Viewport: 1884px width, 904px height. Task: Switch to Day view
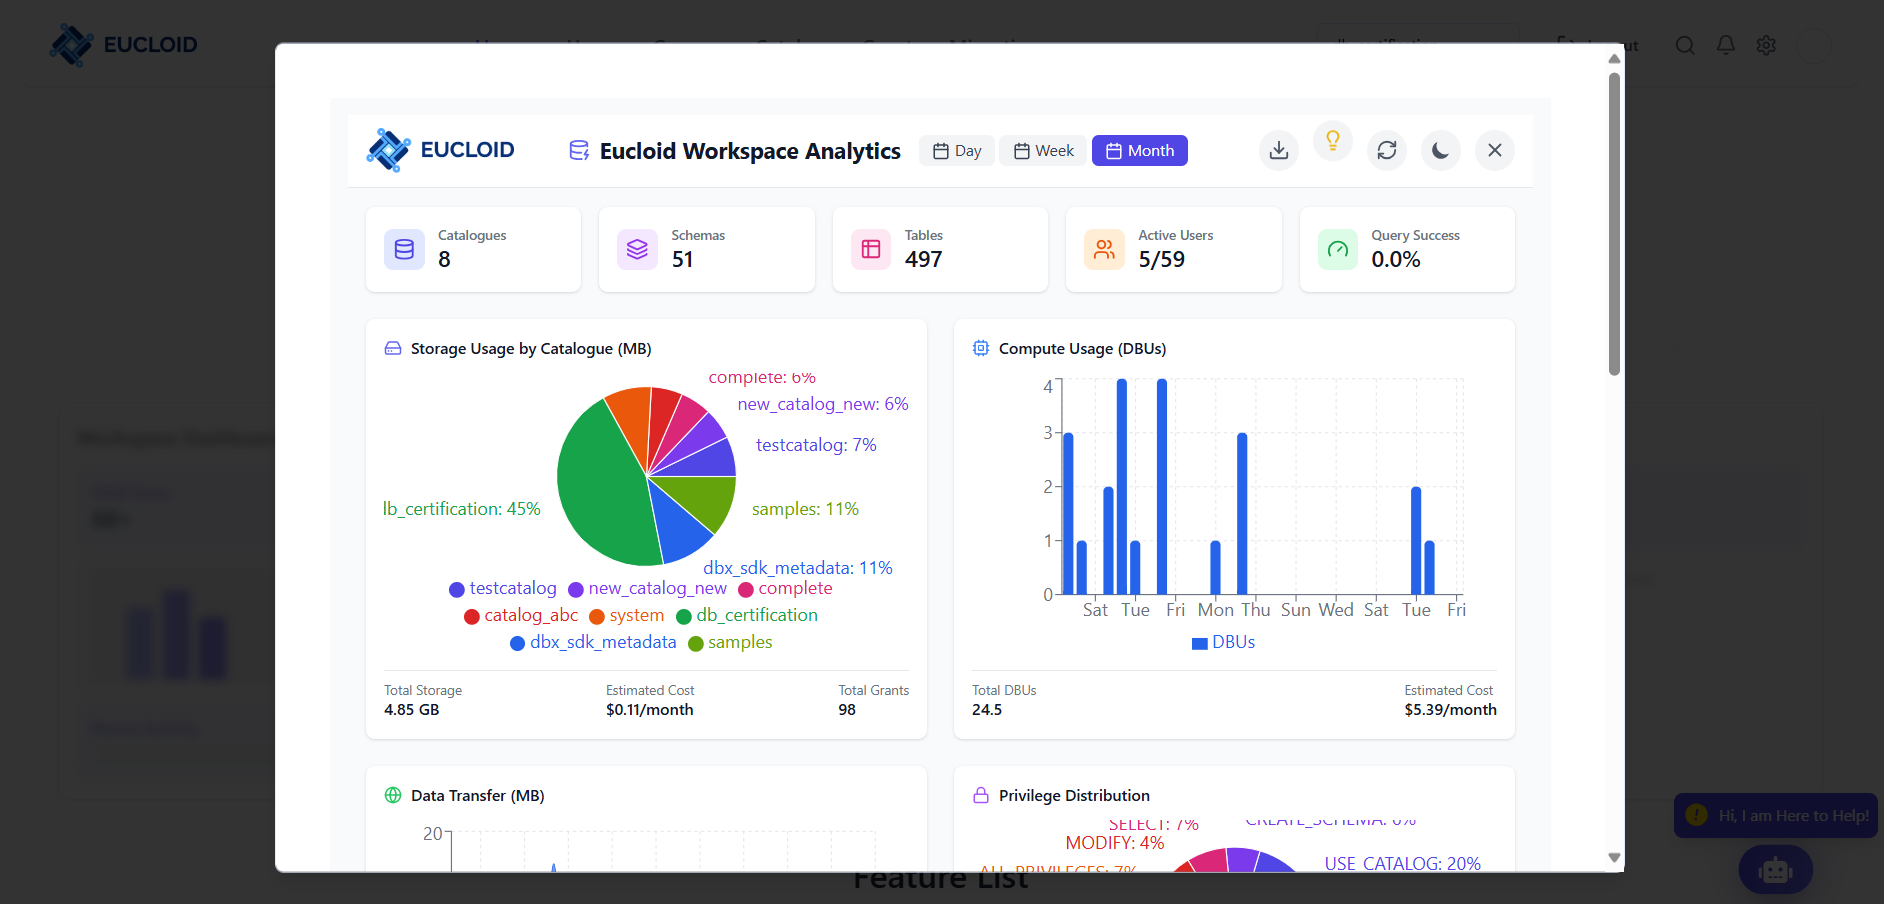[957, 151]
